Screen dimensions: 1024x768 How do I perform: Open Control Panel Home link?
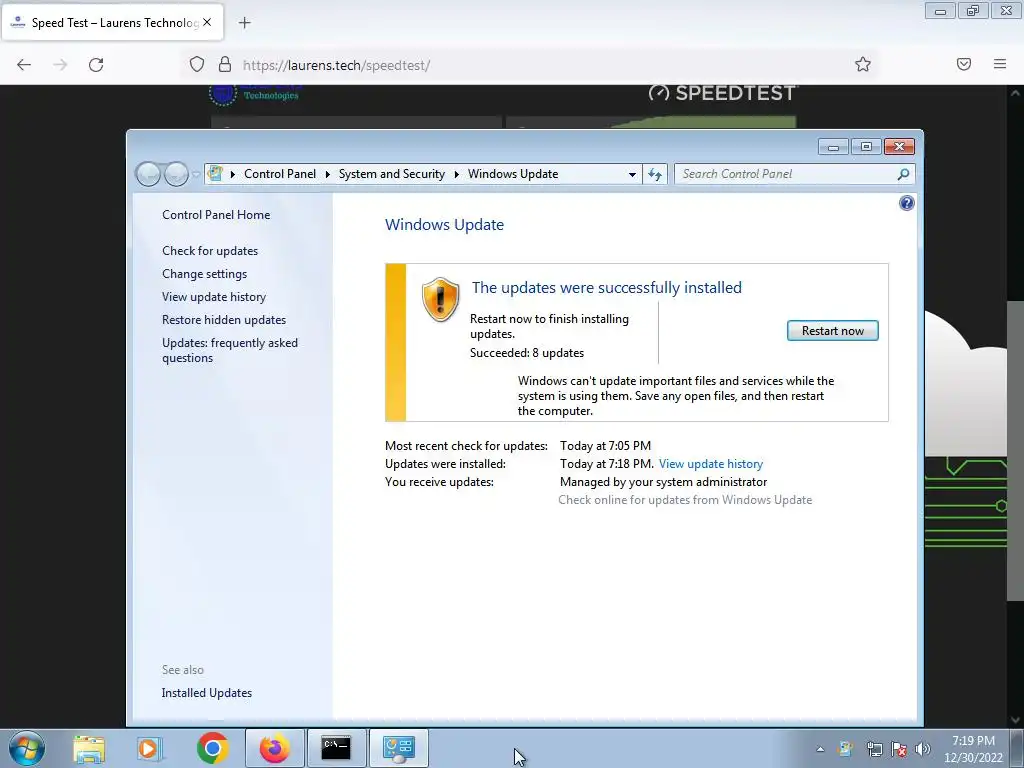(216, 215)
